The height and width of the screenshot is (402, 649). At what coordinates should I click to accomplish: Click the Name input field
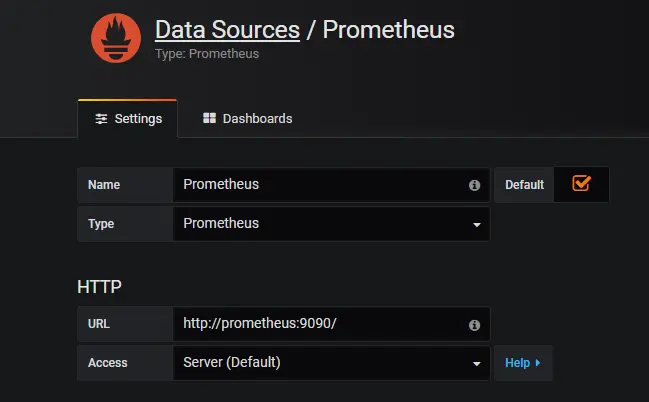coord(320,185)
